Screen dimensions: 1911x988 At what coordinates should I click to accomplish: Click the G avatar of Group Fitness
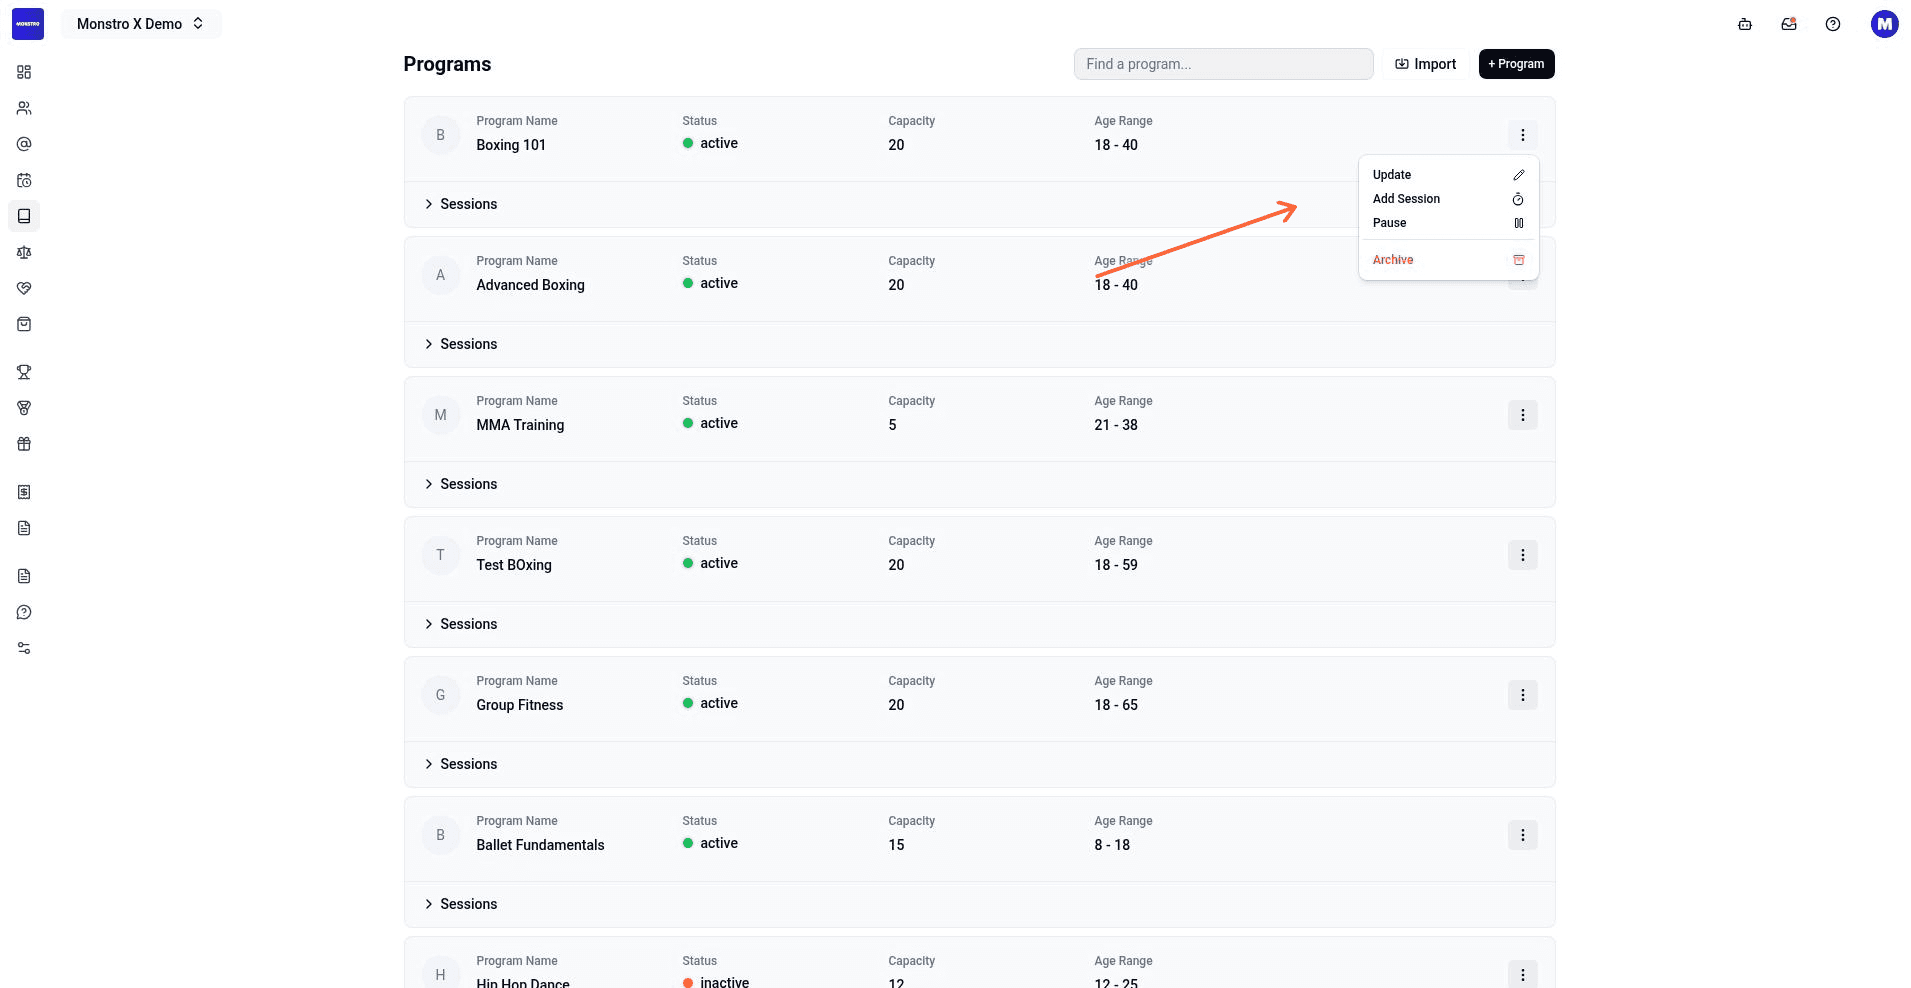click(x=440, y=695)
